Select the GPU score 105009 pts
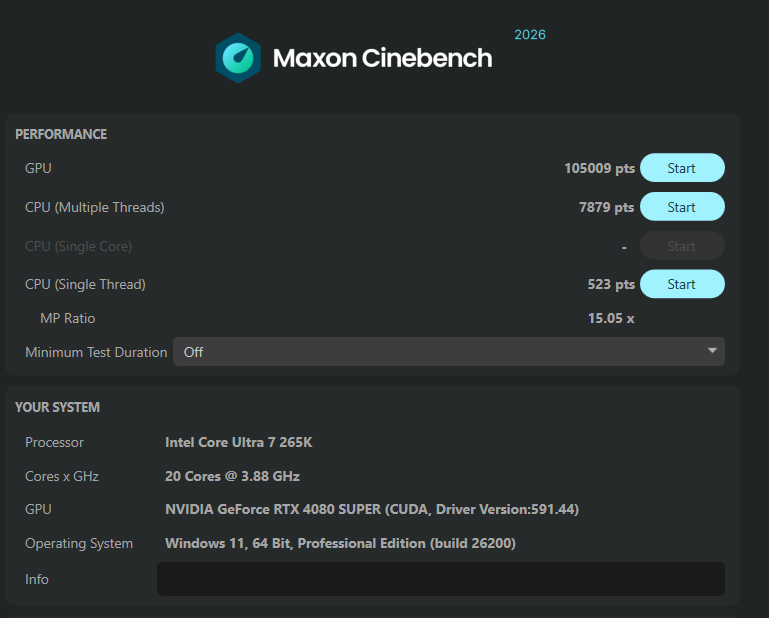Screen dimensions: 769x618 pyautogui.click(x=599, y=168)
